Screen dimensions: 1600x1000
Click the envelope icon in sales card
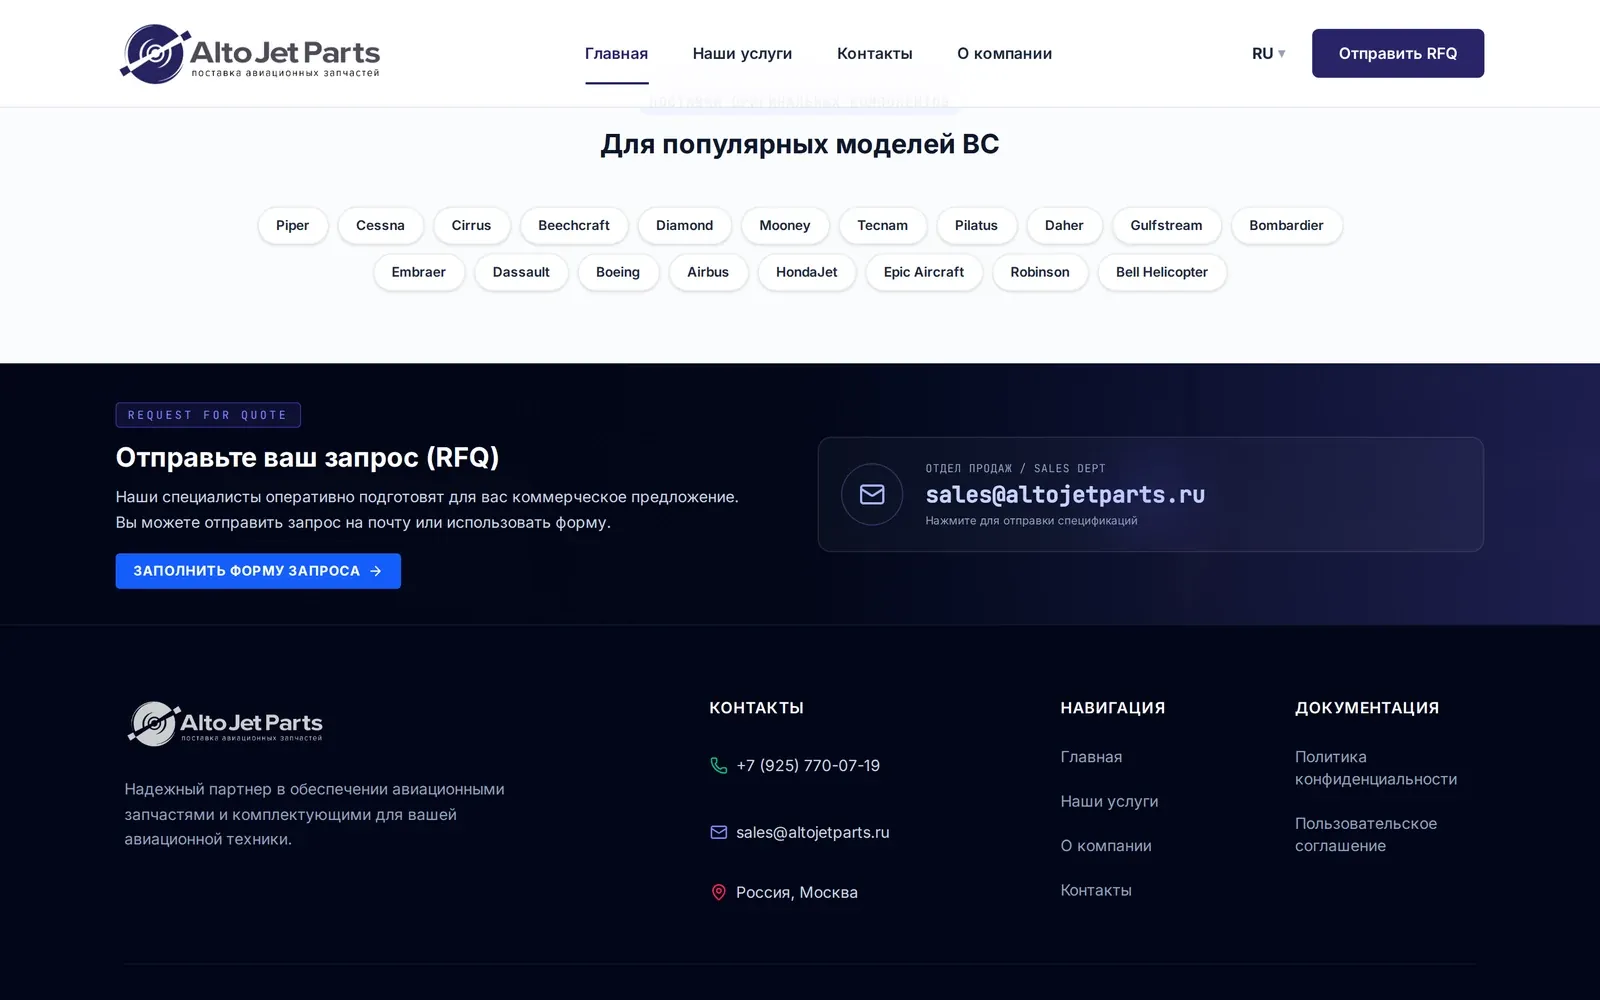tap(872, 494)
